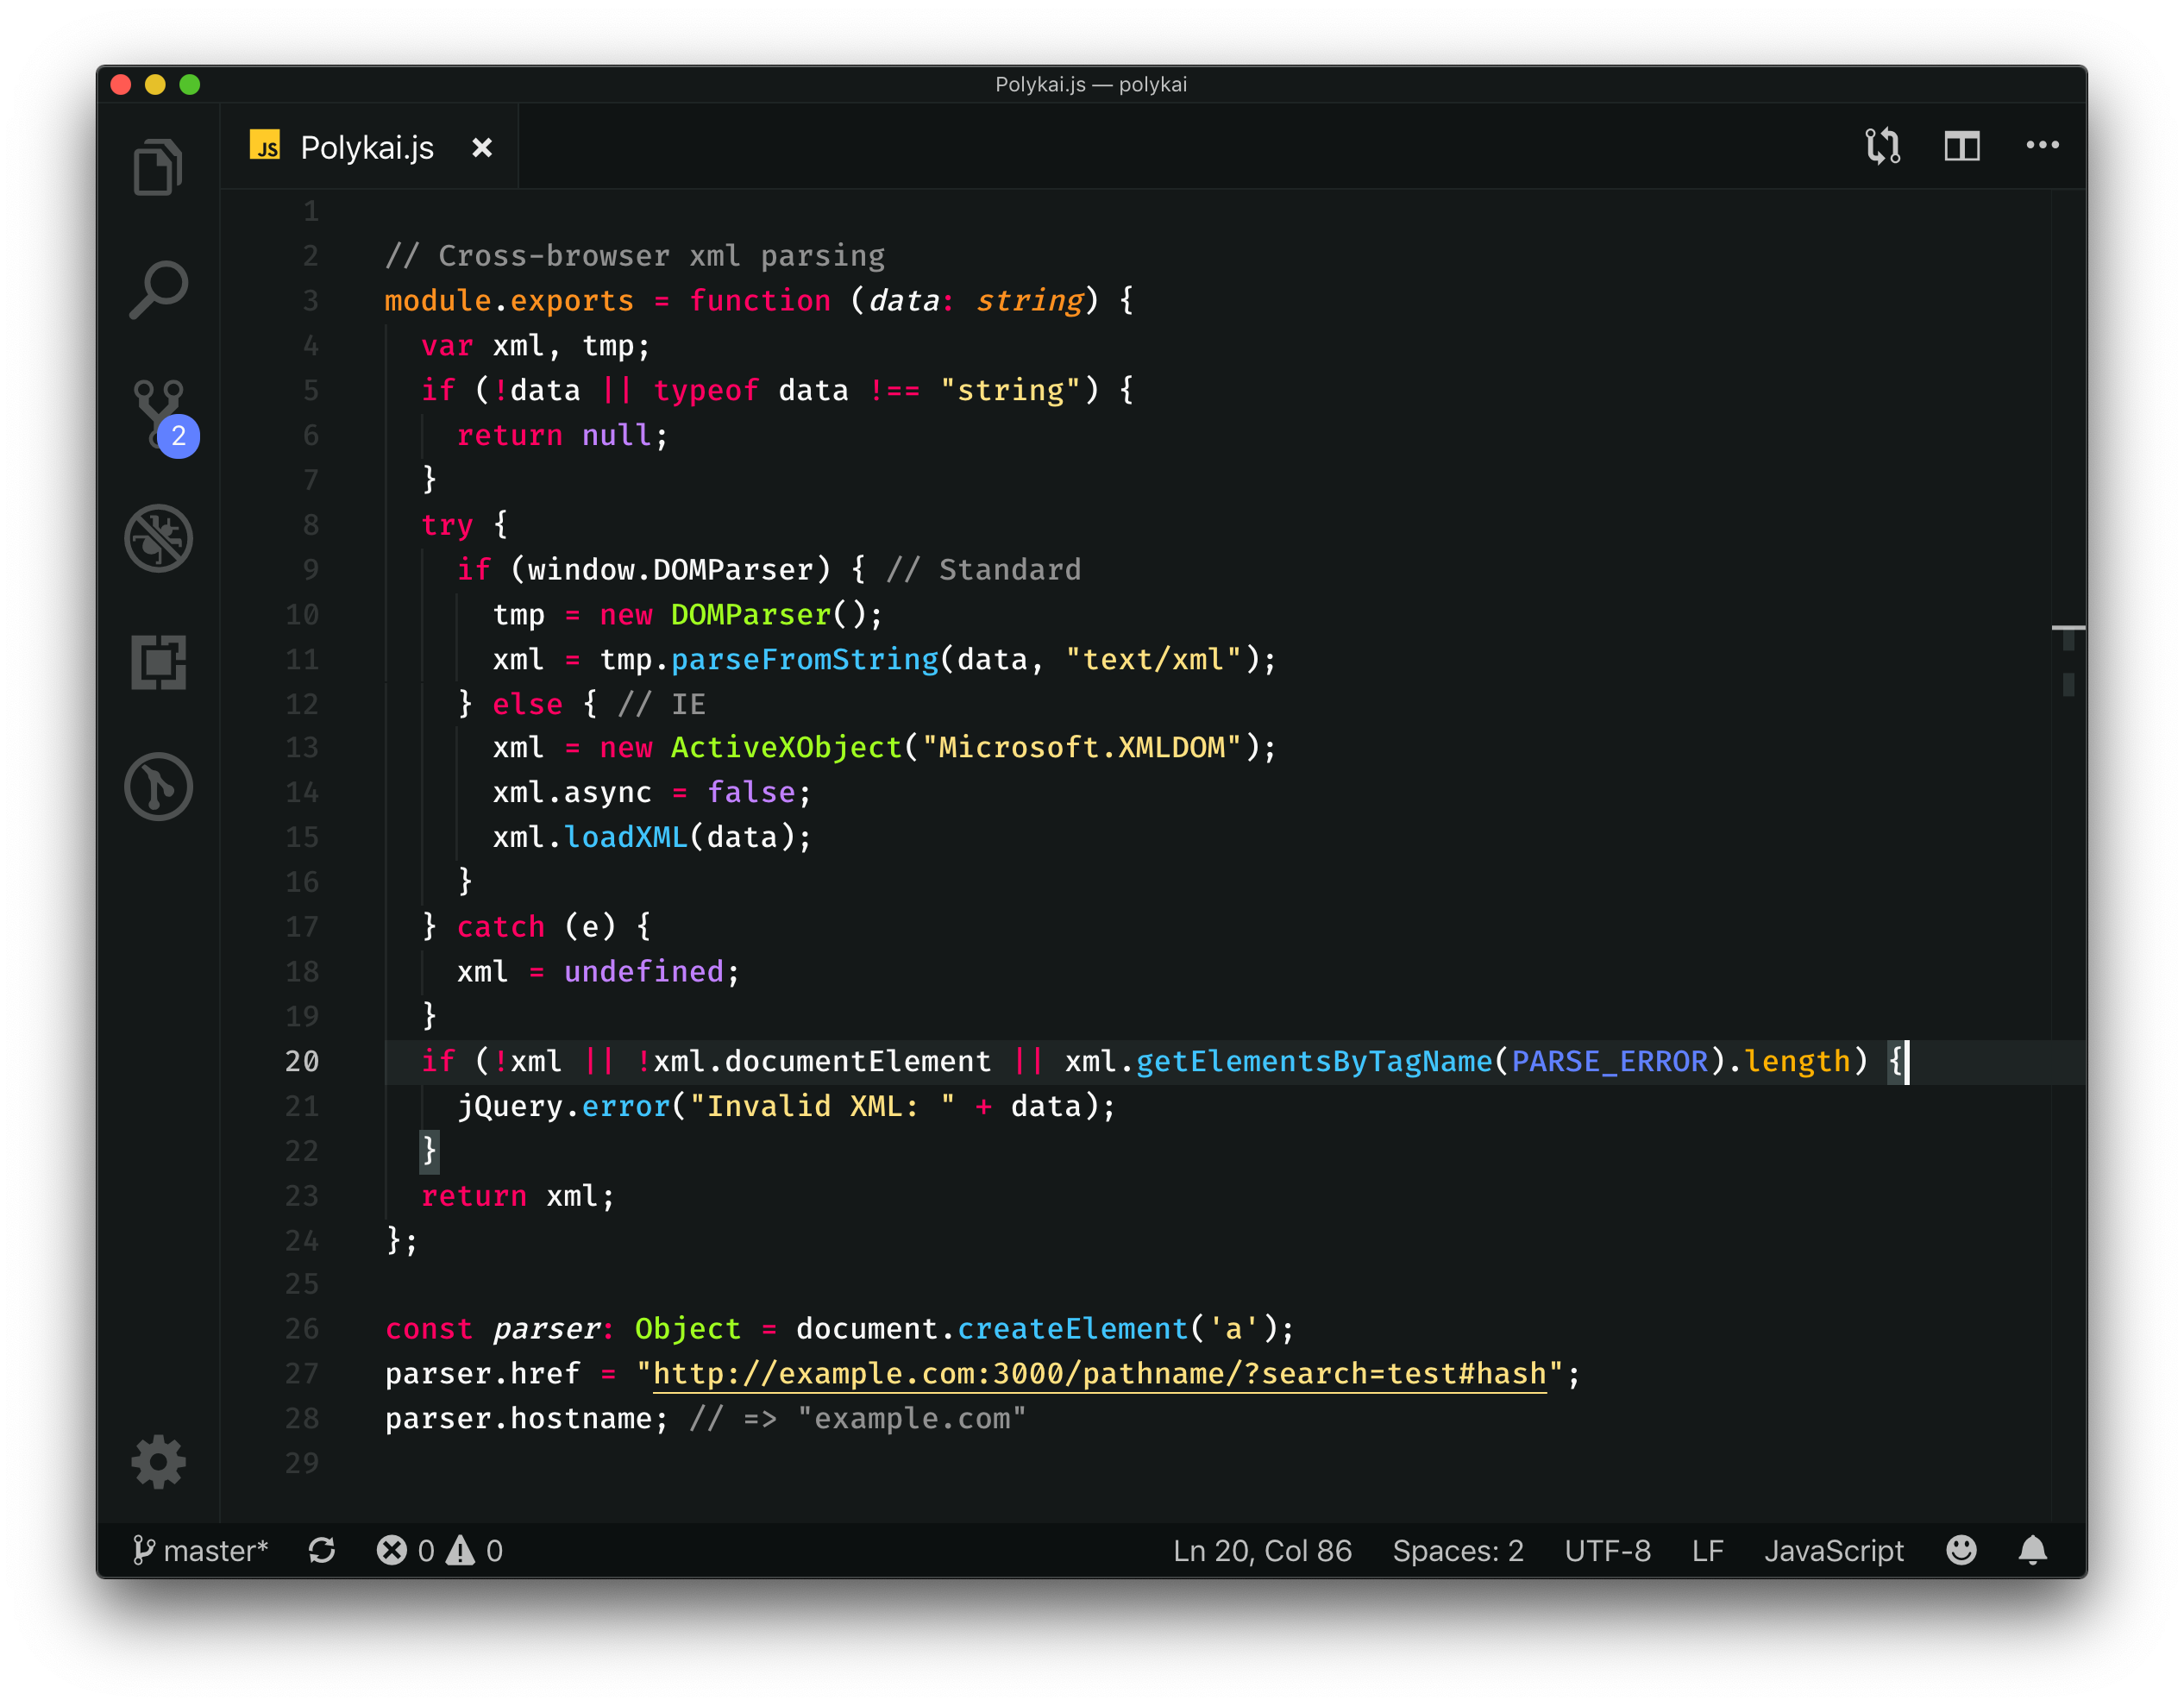Select the JavaScript language mode
Viewport: 2184px width, 1706px height.
(x=1833, y=1550)
